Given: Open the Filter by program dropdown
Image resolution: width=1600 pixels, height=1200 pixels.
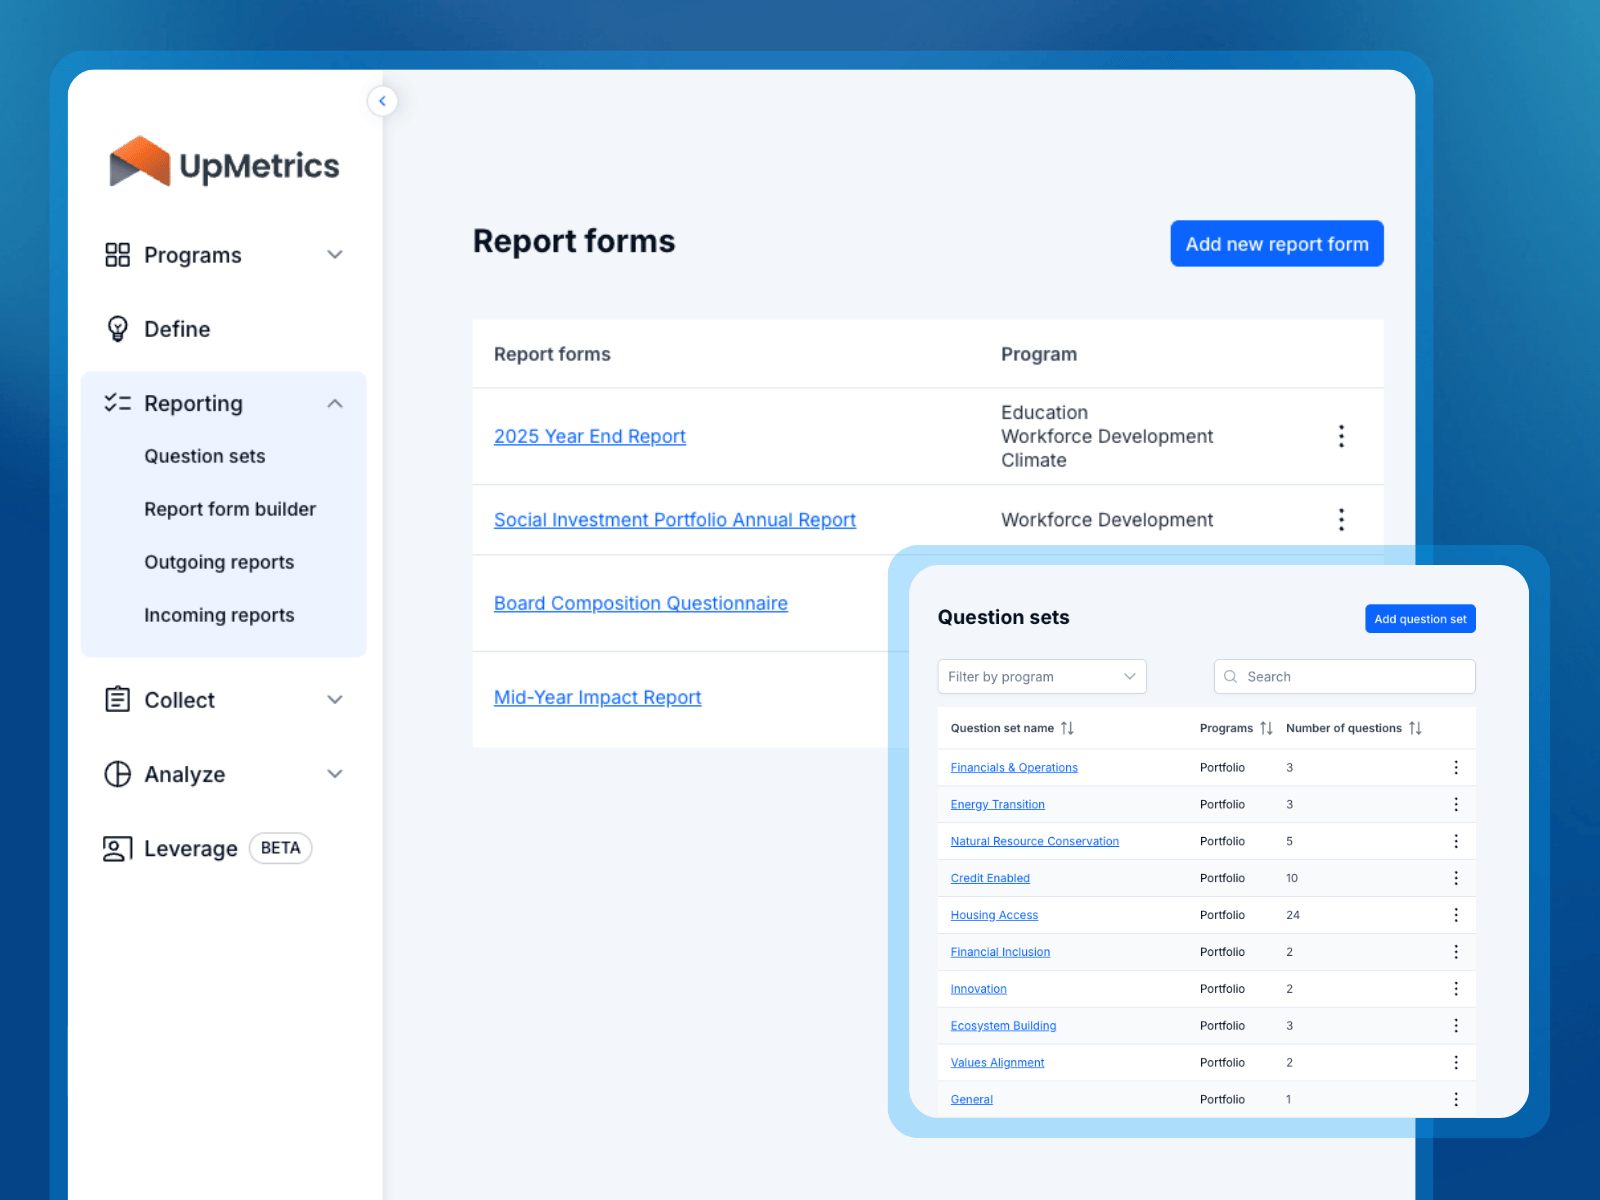Looking at the screenshot, I should (x=1041, y=677).
